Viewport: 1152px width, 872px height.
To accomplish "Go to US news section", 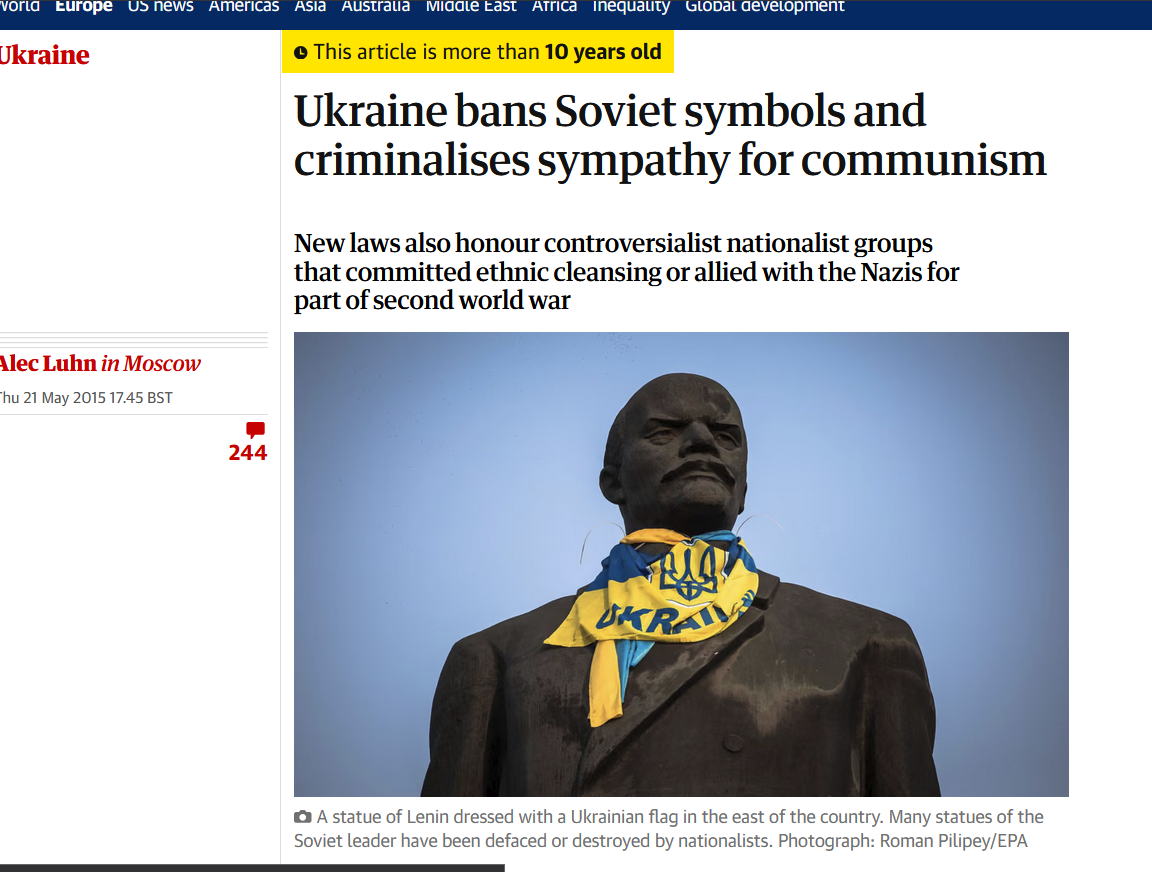I will [x=161, y=7].
